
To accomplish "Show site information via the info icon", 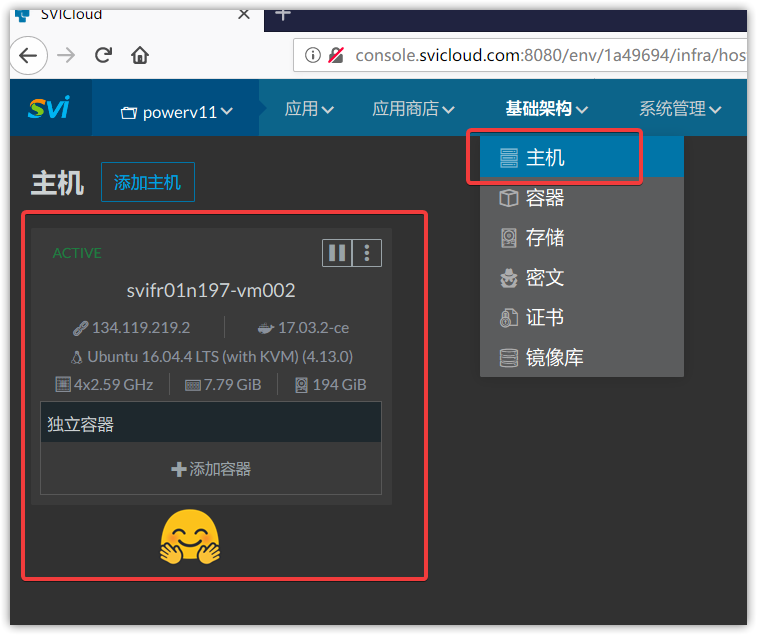I will (312, 55).
